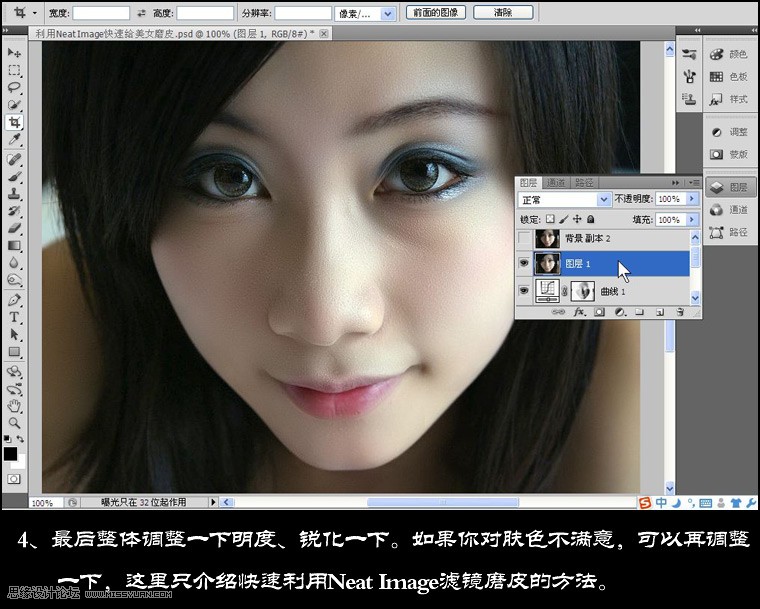Screen dimensions: 760x609
Task: Select the Hand tool
Action: pos(14,406)
